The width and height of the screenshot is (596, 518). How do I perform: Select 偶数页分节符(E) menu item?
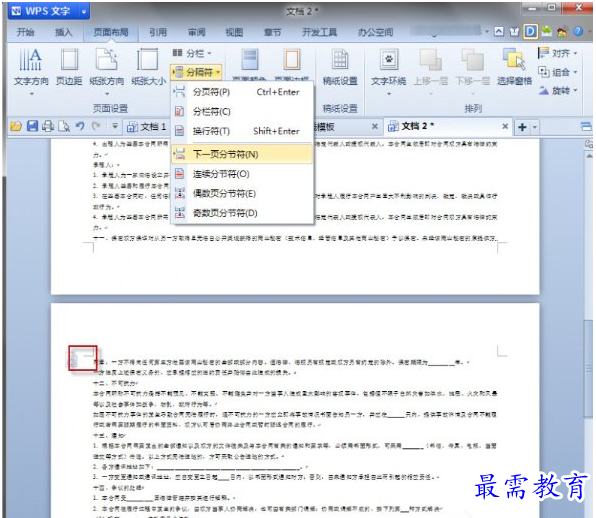(242, 193)
